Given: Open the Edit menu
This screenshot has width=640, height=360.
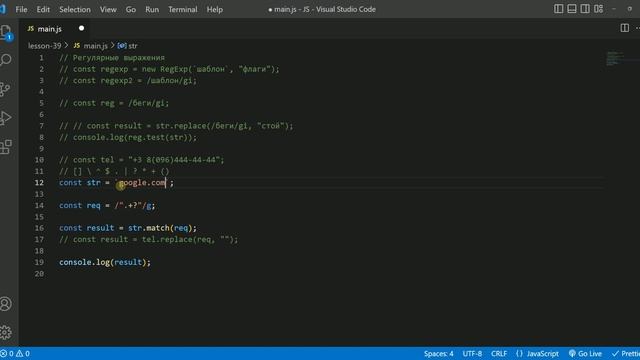Looking at the screenshot, I should (x=43, y=9).
